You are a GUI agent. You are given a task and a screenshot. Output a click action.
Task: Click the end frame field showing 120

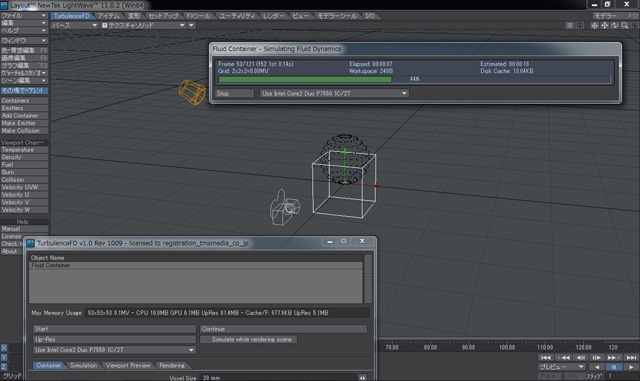[622, 347]
